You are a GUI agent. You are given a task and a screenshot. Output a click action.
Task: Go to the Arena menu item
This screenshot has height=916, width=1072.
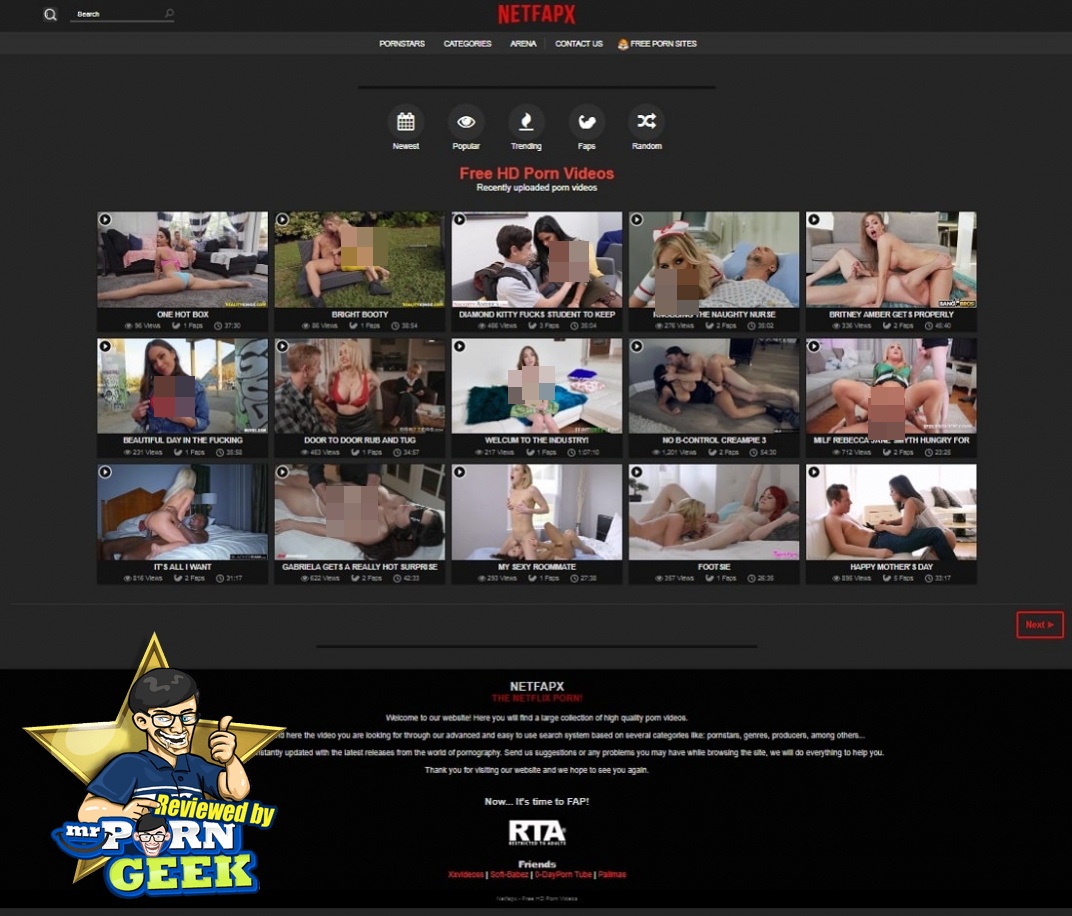click(x=523, y=44)
